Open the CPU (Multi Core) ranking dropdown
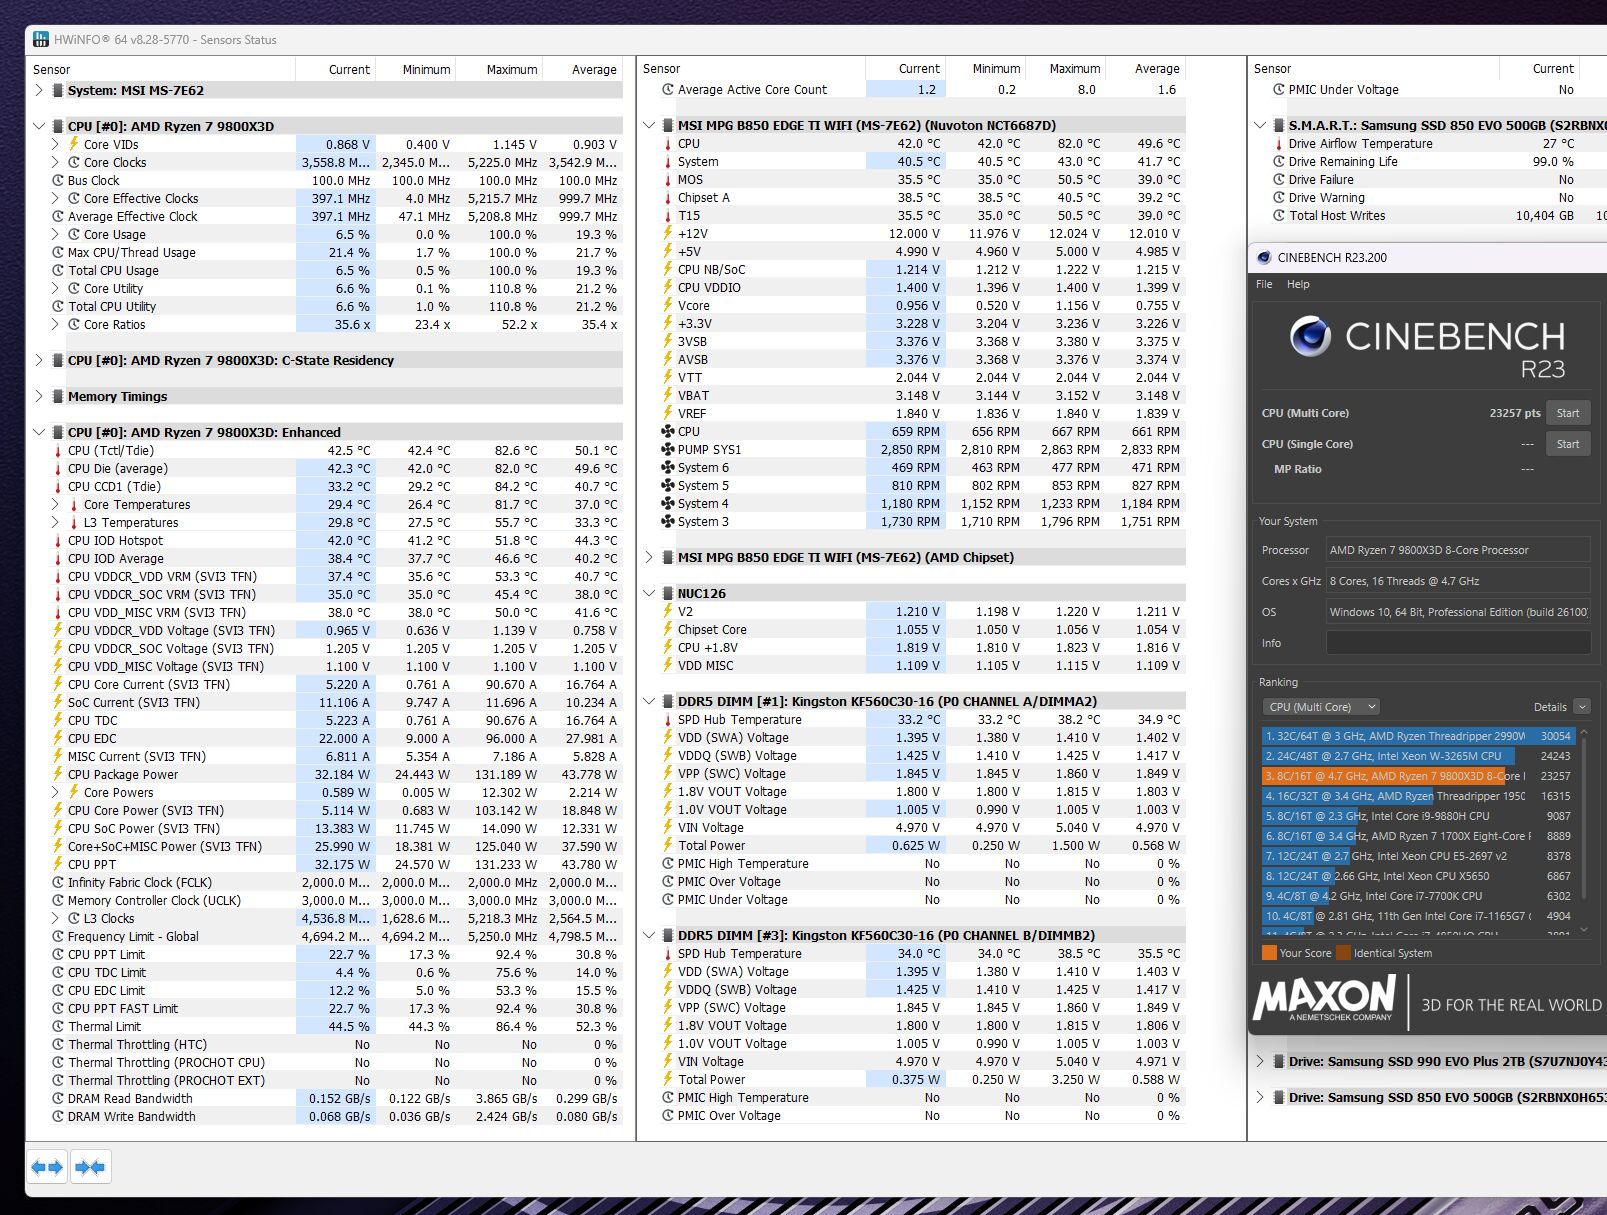Screen dimensions: 1607x1215 tap(1320, 706)
